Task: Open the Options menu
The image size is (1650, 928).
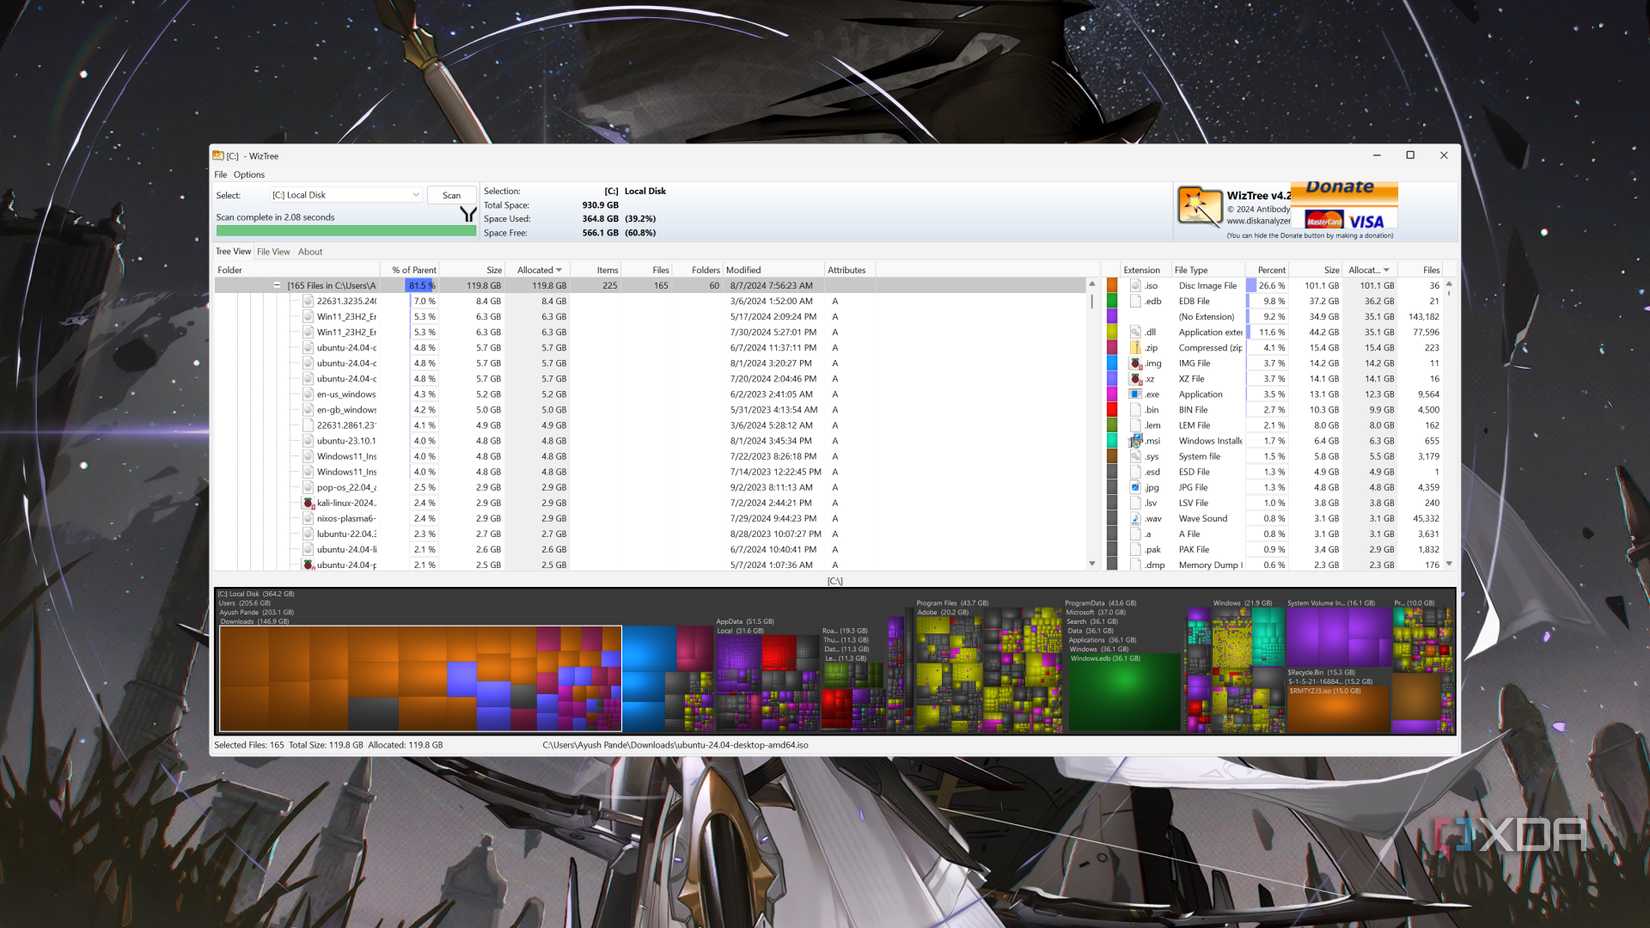Action: pos(249,174)
